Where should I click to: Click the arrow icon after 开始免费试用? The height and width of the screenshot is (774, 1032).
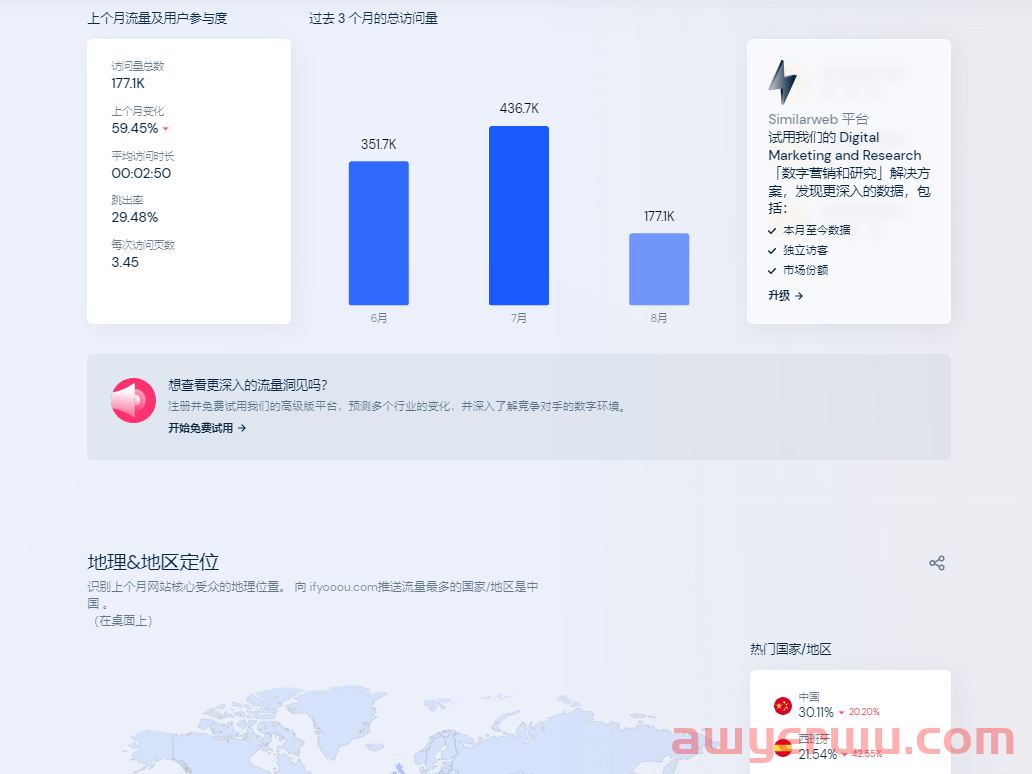click(x=243, y=428)
